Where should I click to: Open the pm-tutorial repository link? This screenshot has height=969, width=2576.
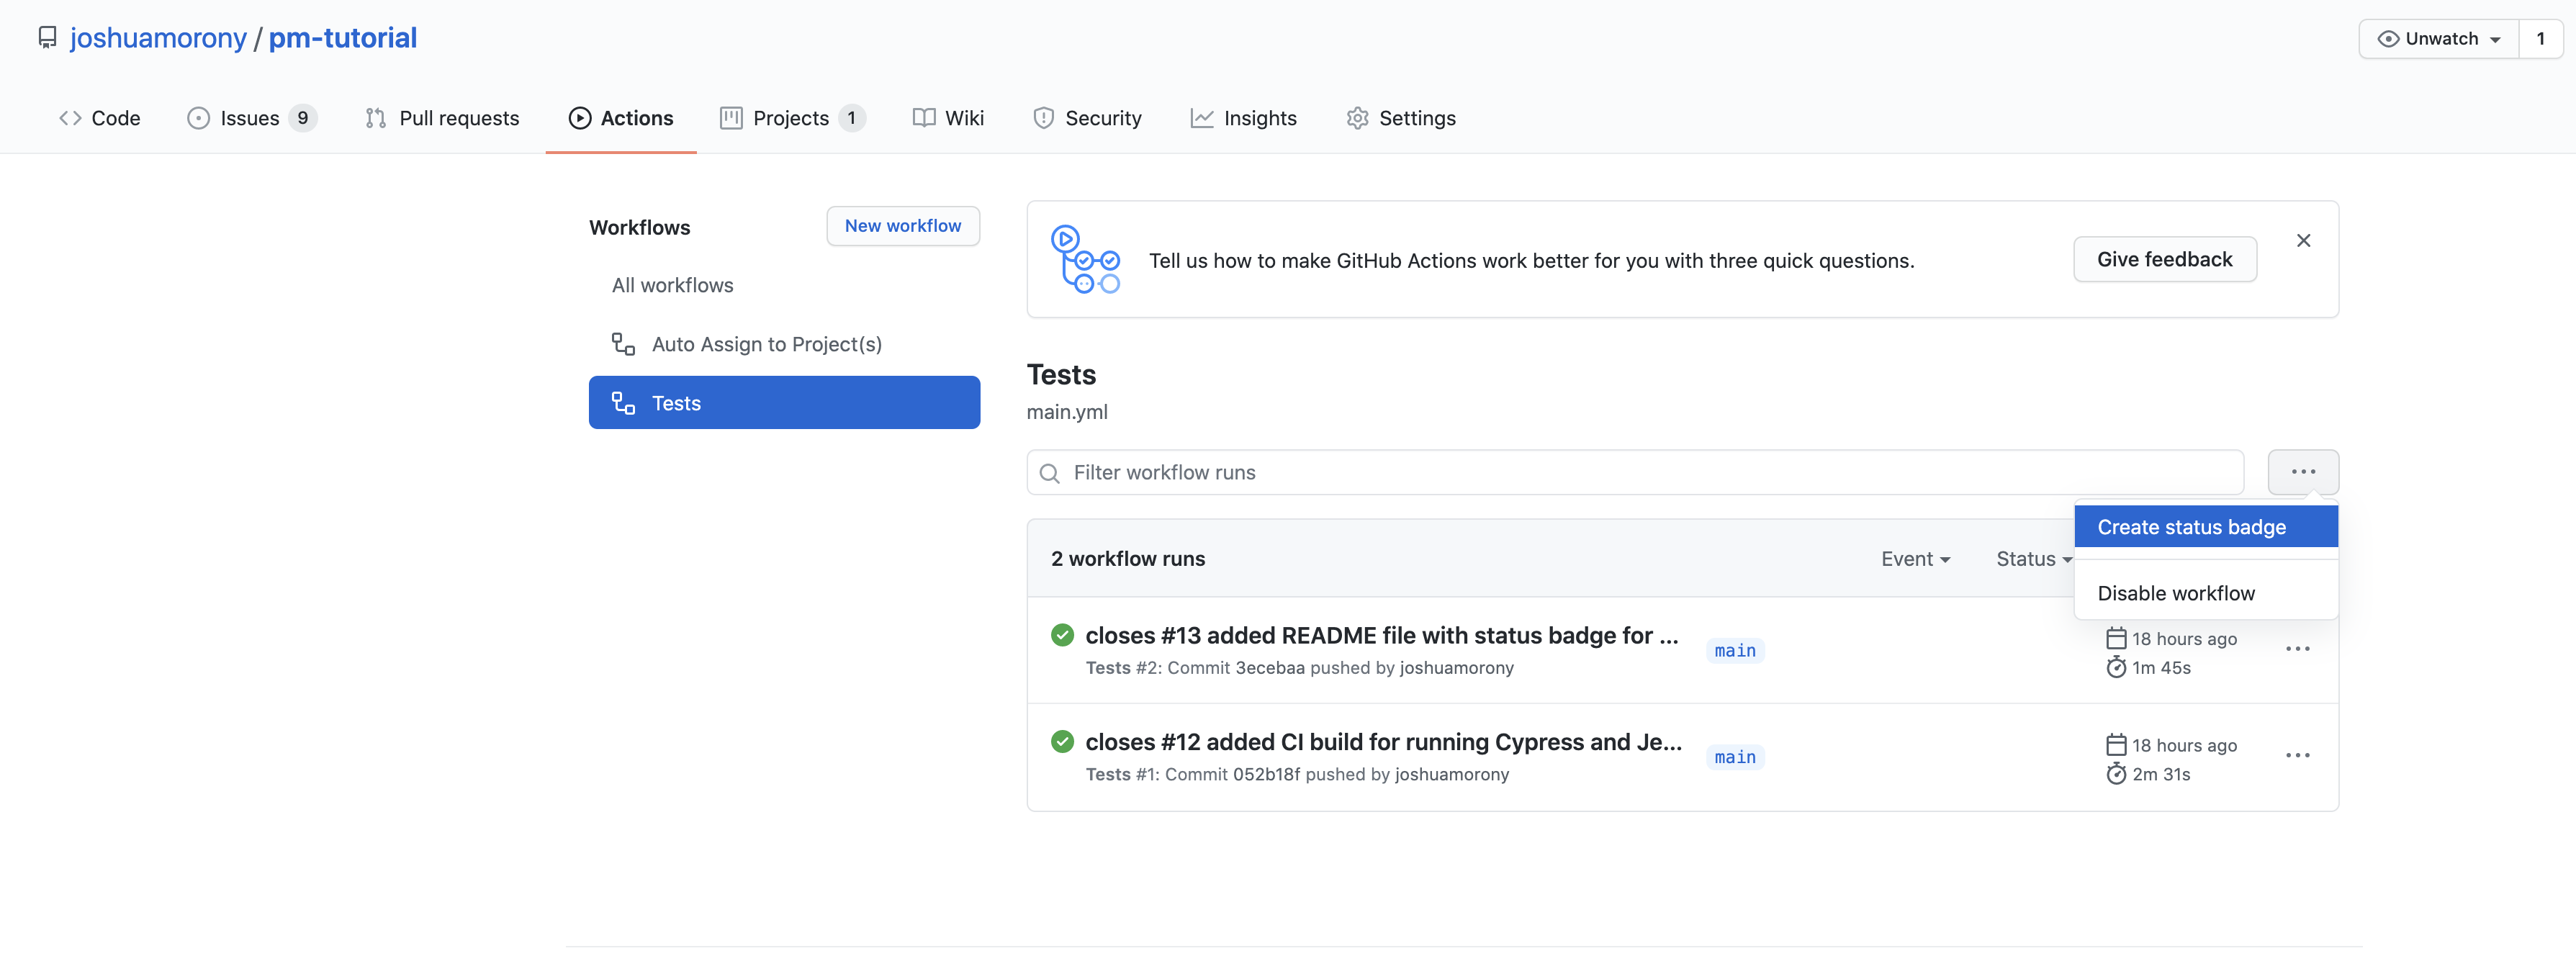(342, 38)
